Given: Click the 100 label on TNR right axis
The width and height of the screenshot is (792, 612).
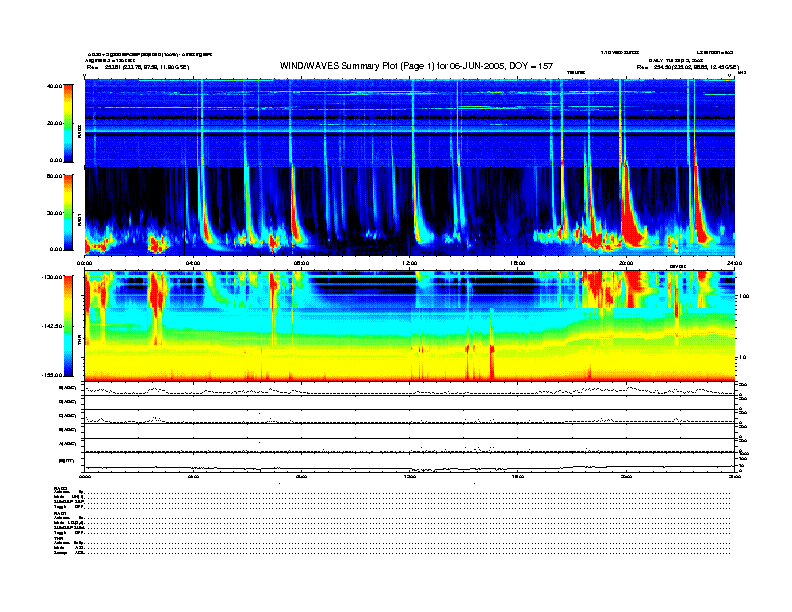Looking at the screenshot, I should (744, 296).
